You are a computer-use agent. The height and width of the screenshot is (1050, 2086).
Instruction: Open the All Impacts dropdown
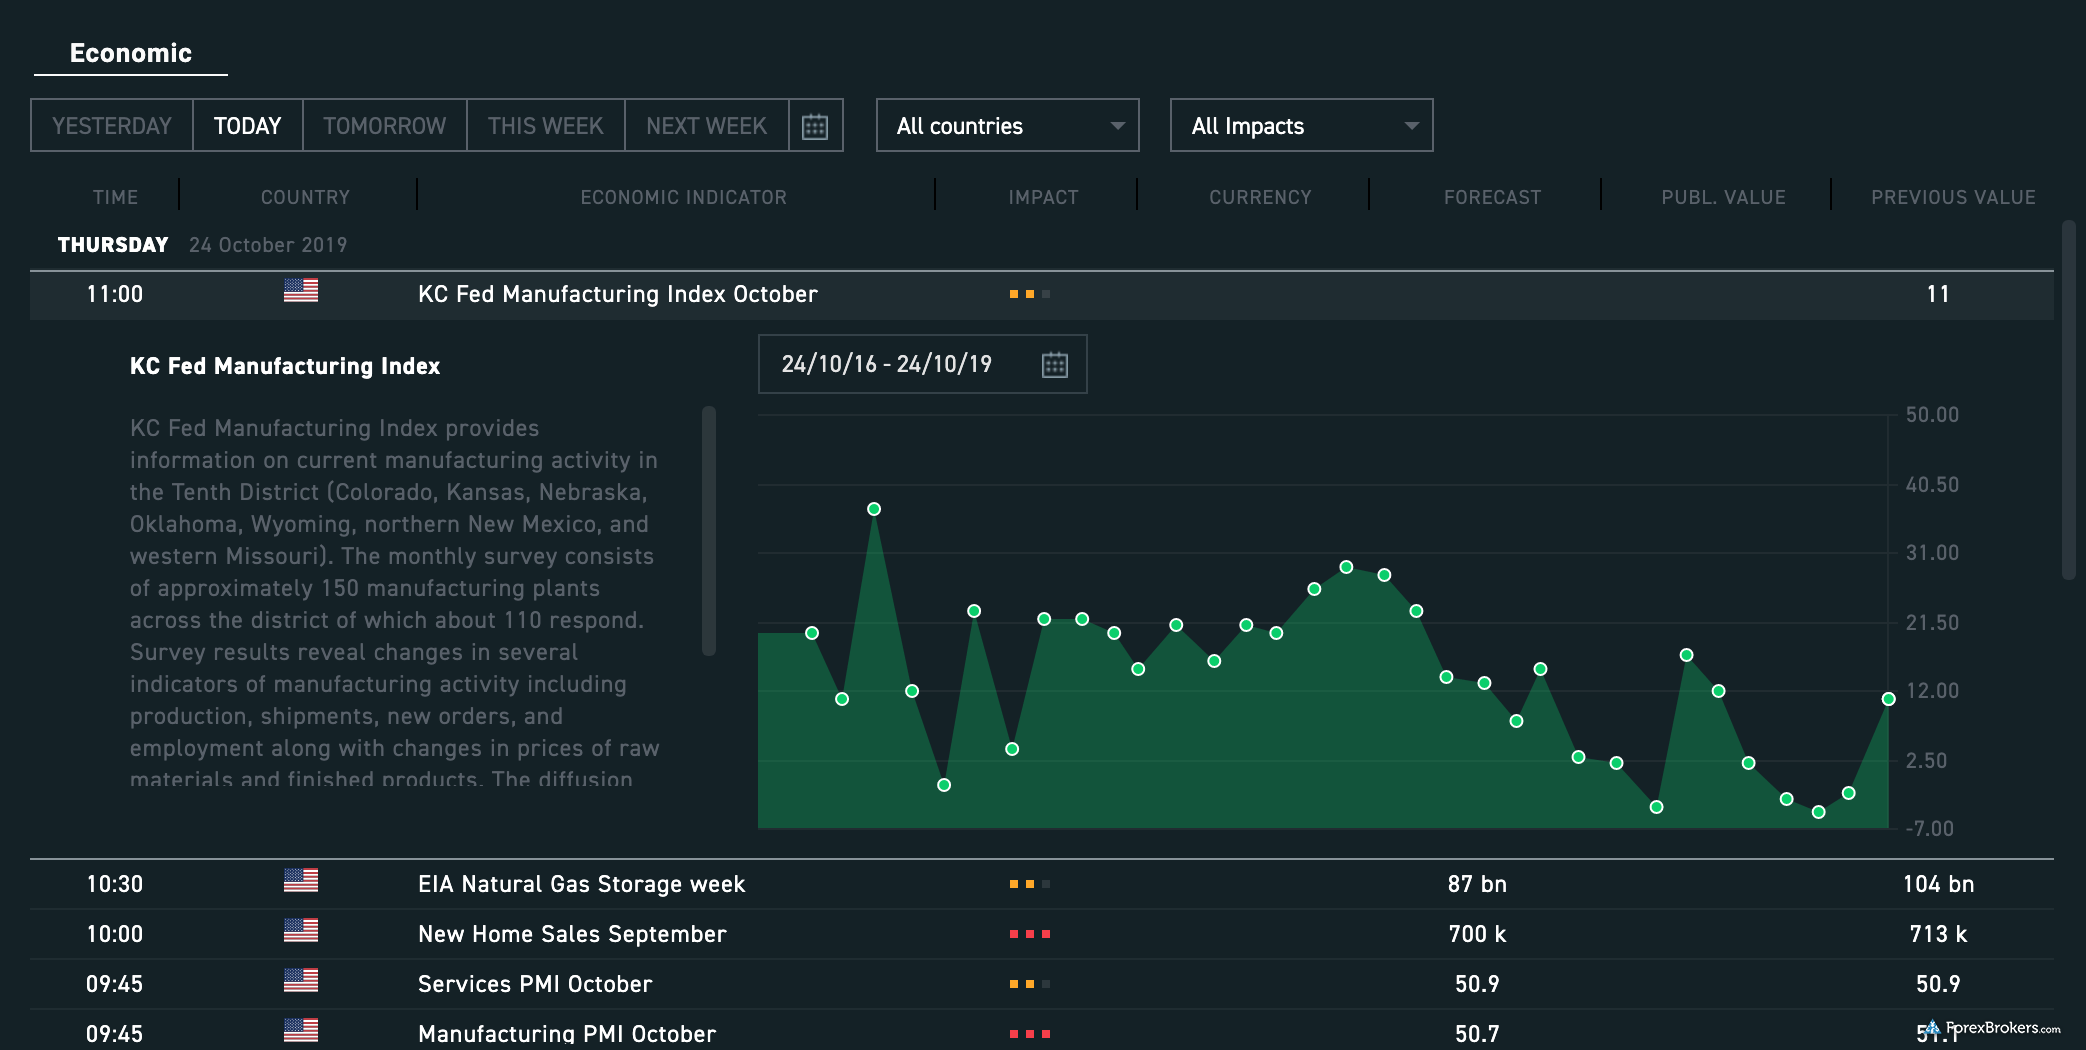coord(1300,126)
